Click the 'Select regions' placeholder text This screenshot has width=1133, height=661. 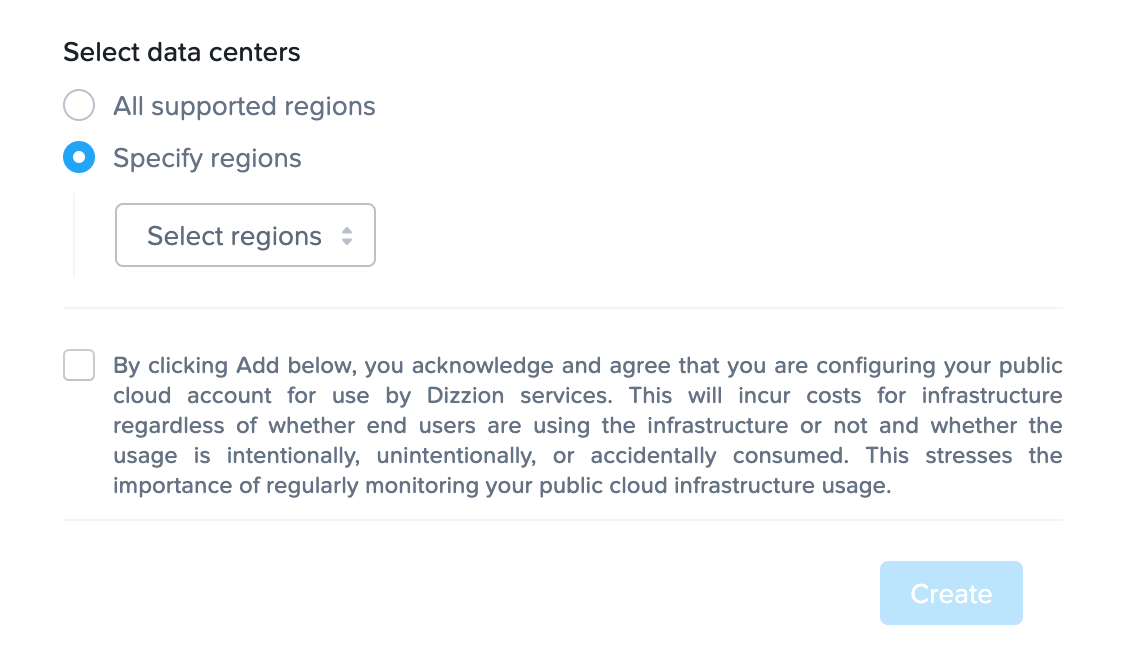[x=234, y=236]
